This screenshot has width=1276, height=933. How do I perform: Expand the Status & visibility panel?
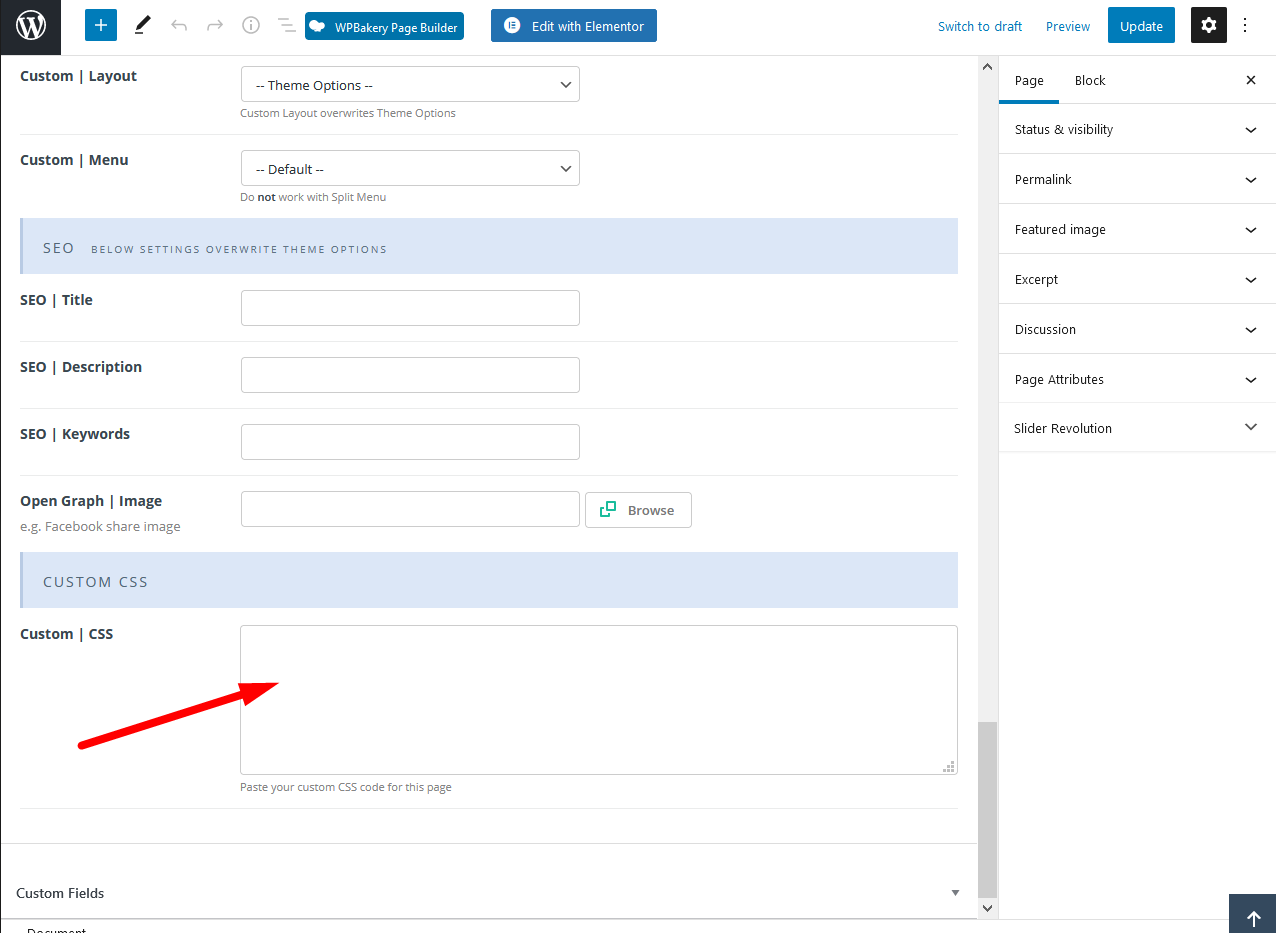[x=1136, y=129]
